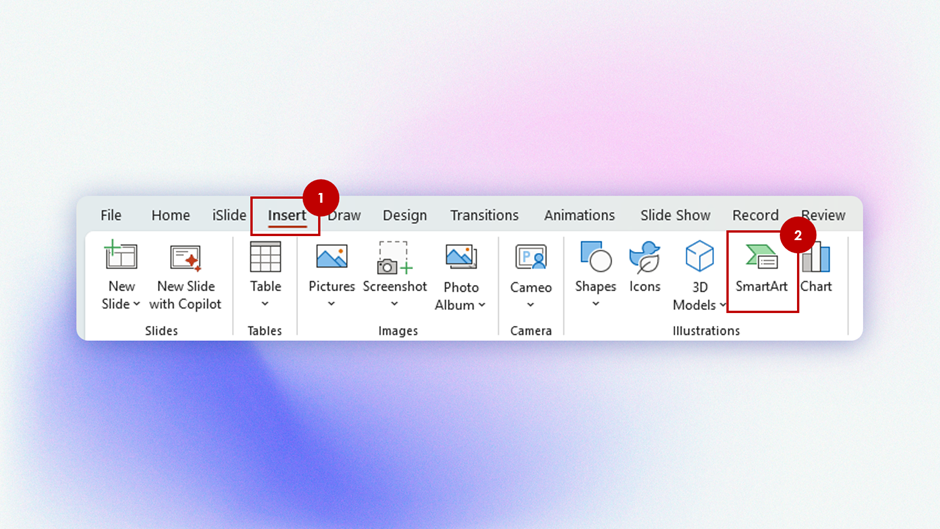Open the Photo Album dropdown arrow
The height and width of the screenshot is (529, 940).
[x=482, y=305]
